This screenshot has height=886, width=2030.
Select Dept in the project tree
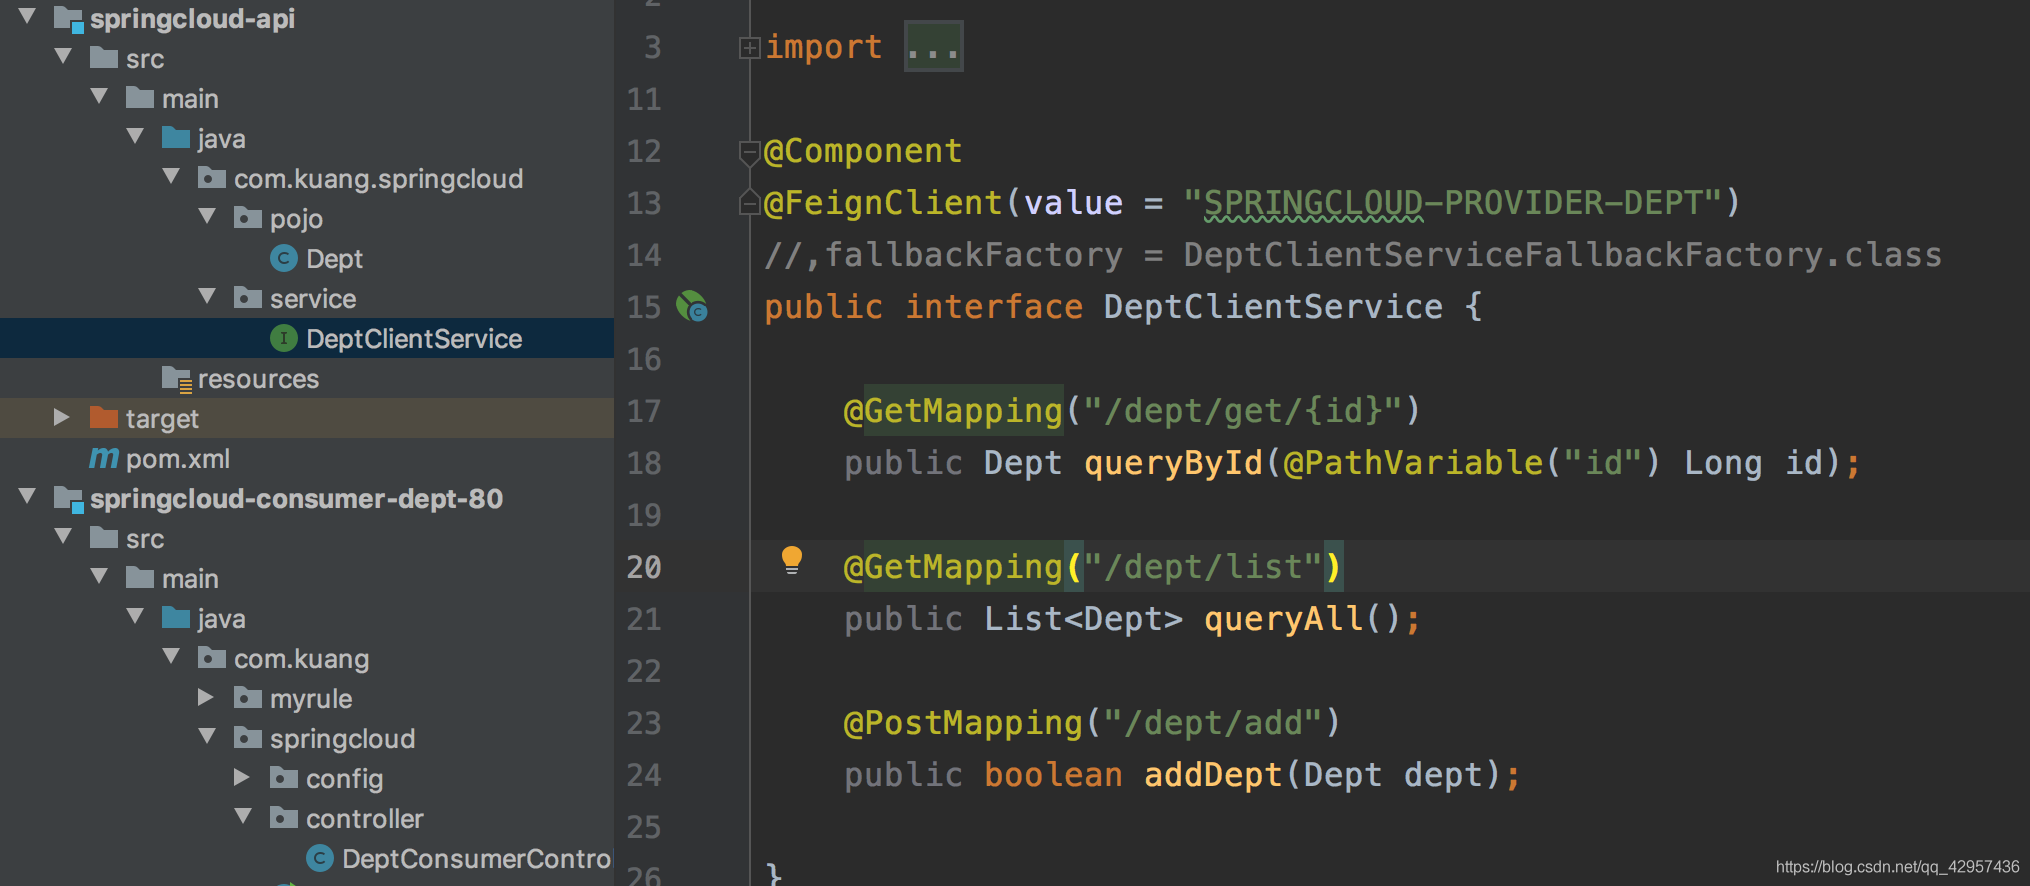(334, 259)
